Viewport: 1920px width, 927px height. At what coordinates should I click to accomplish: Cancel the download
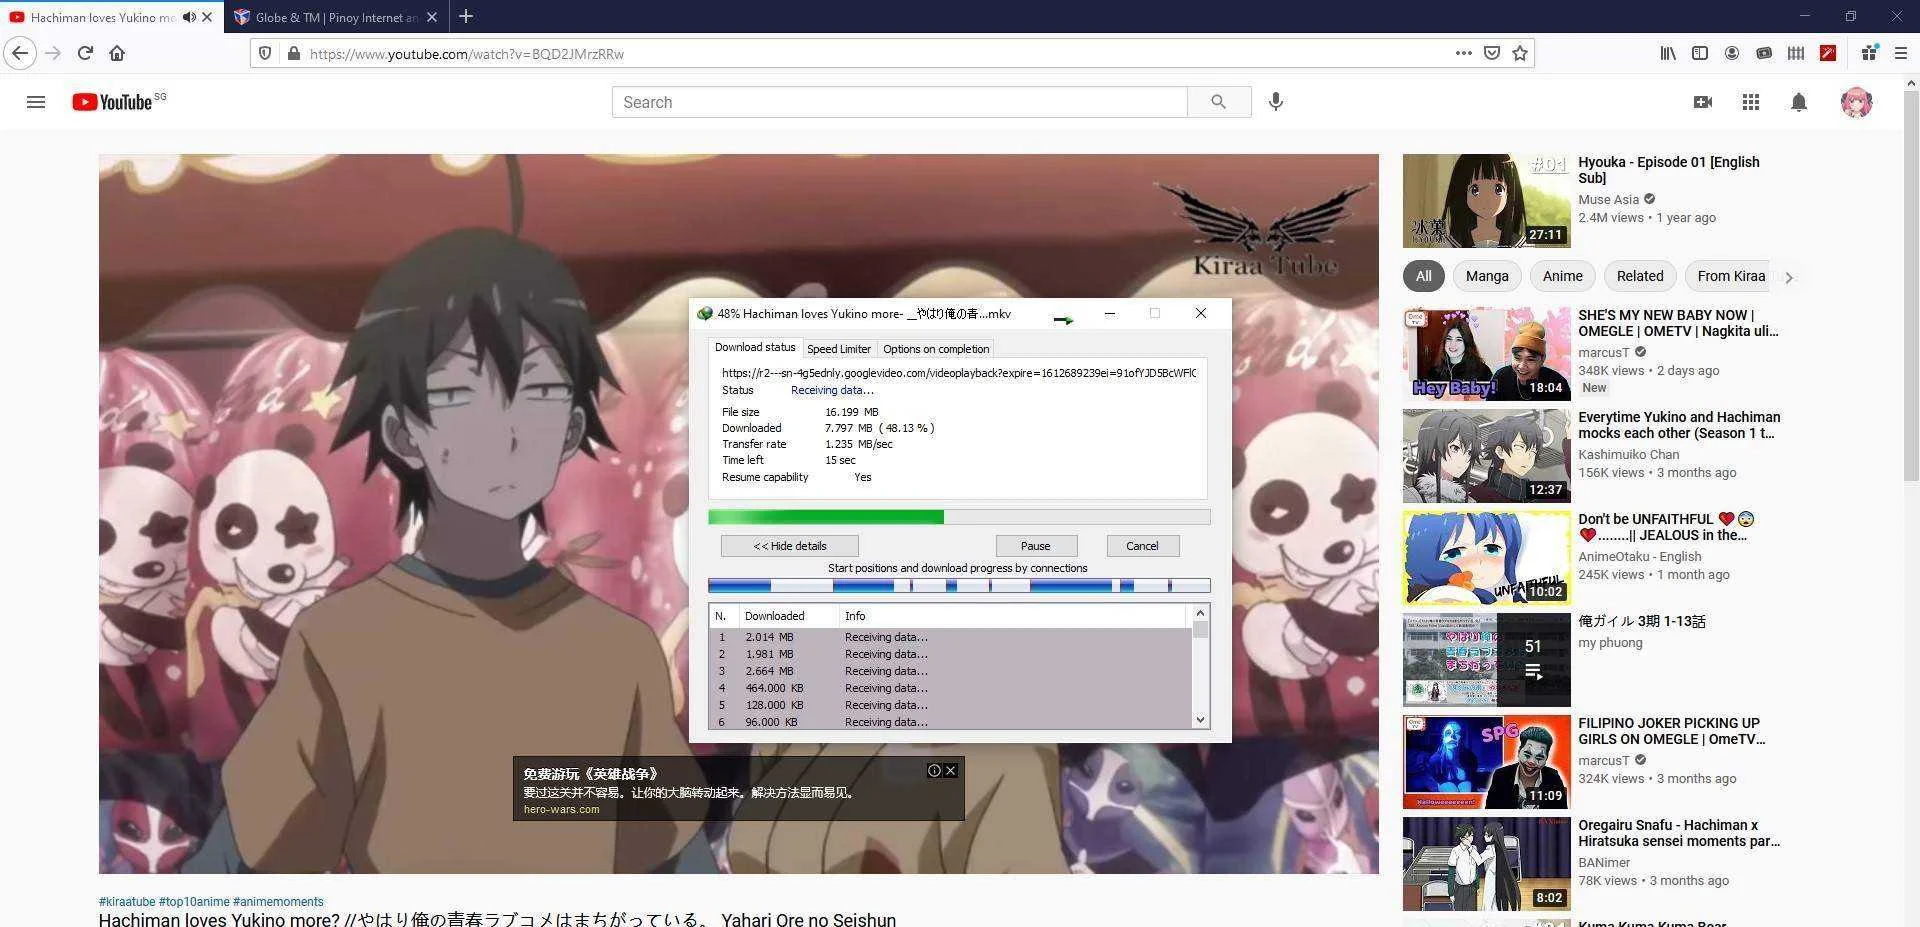(x=1142, y=546)
